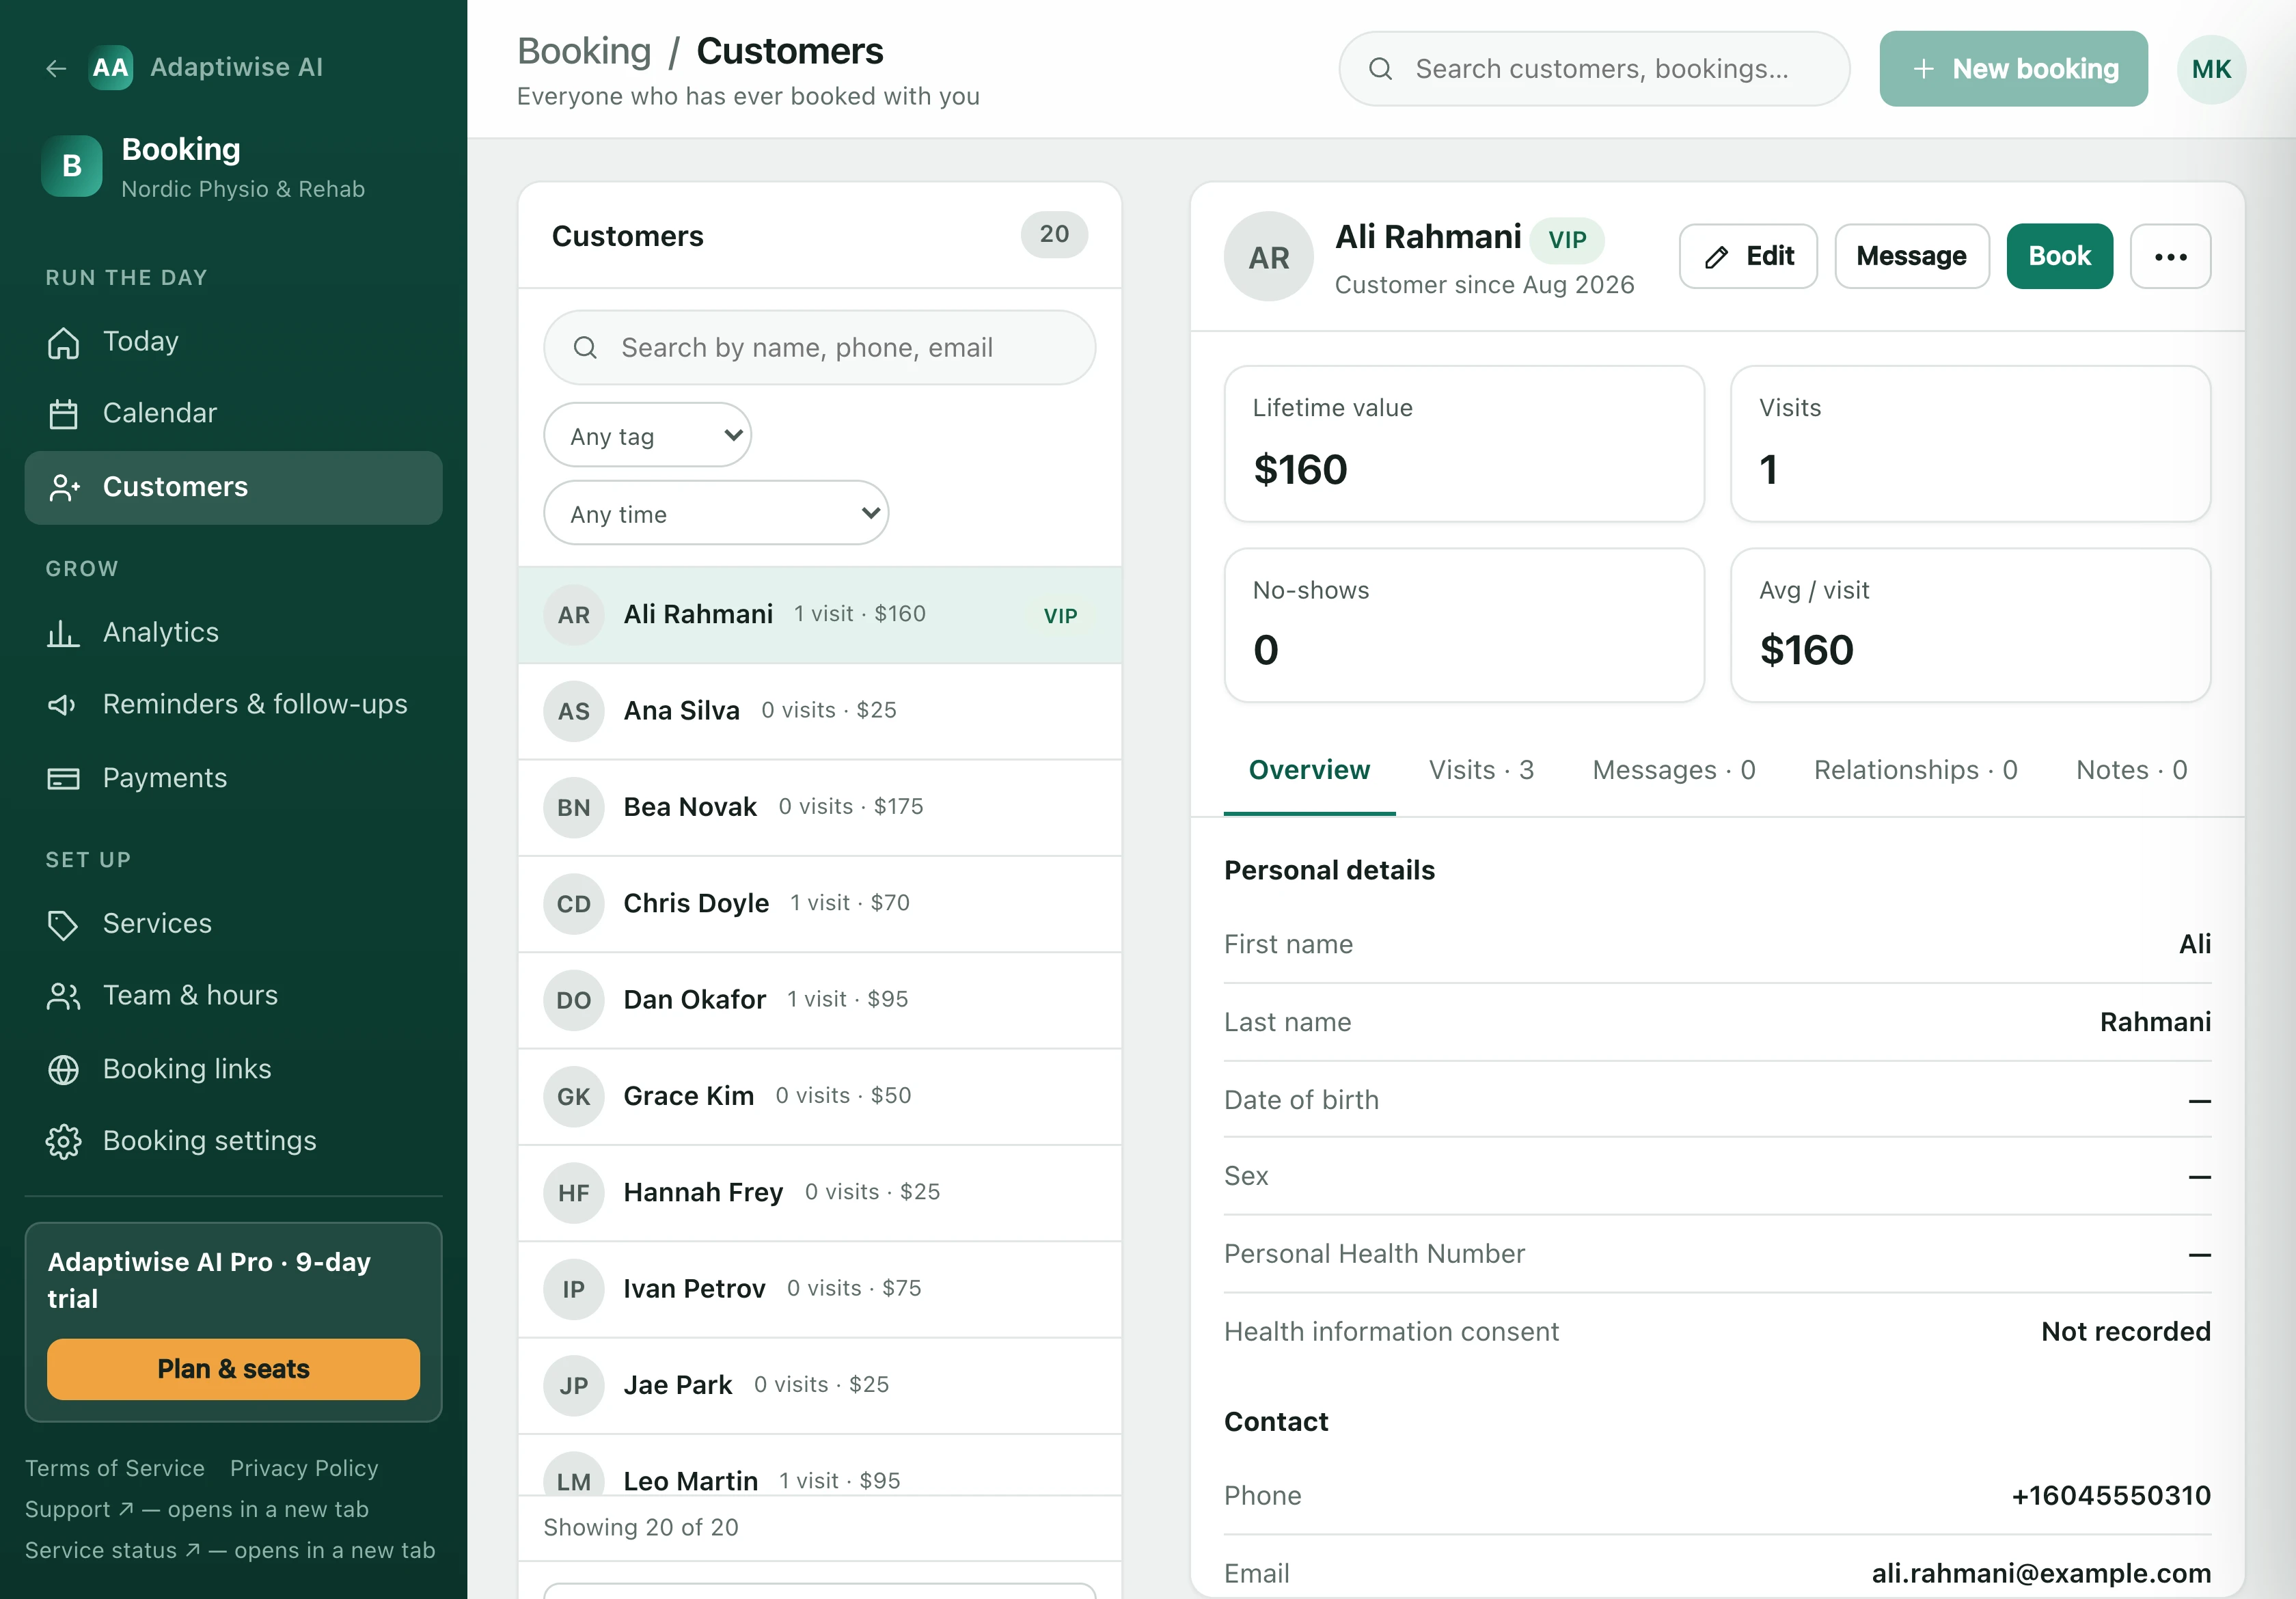This screenshot has width=2296, height=1599.
Task: Open the Any time filter dropdown
Action: 716,513
